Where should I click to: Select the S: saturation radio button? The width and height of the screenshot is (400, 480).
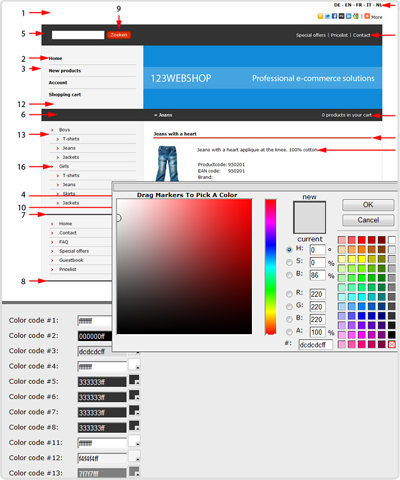pos(289,262)
